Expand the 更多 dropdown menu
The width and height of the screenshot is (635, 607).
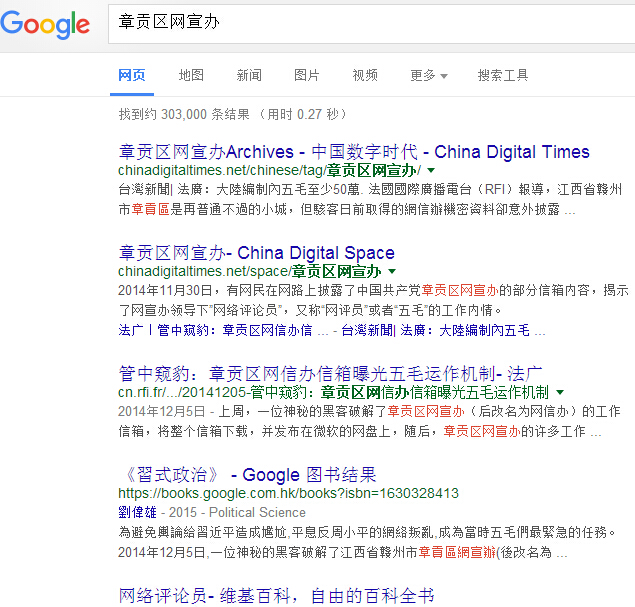(428, 76)
